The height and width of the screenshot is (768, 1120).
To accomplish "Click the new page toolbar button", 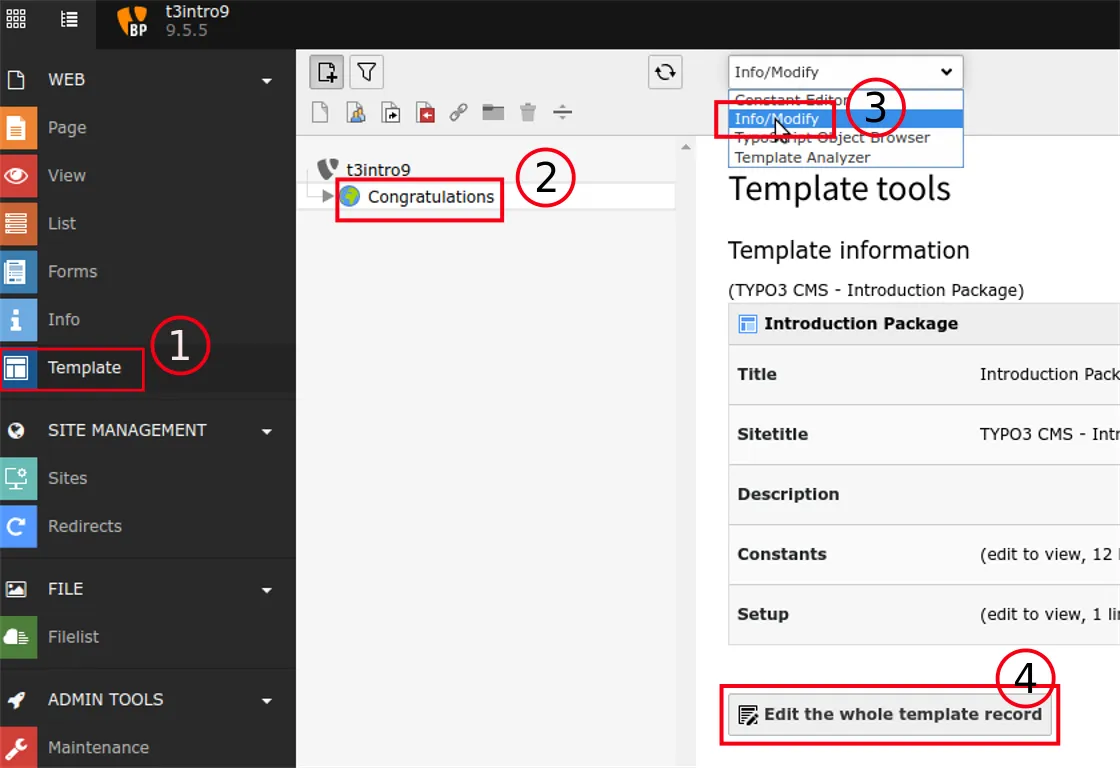I will coord(326,72).
